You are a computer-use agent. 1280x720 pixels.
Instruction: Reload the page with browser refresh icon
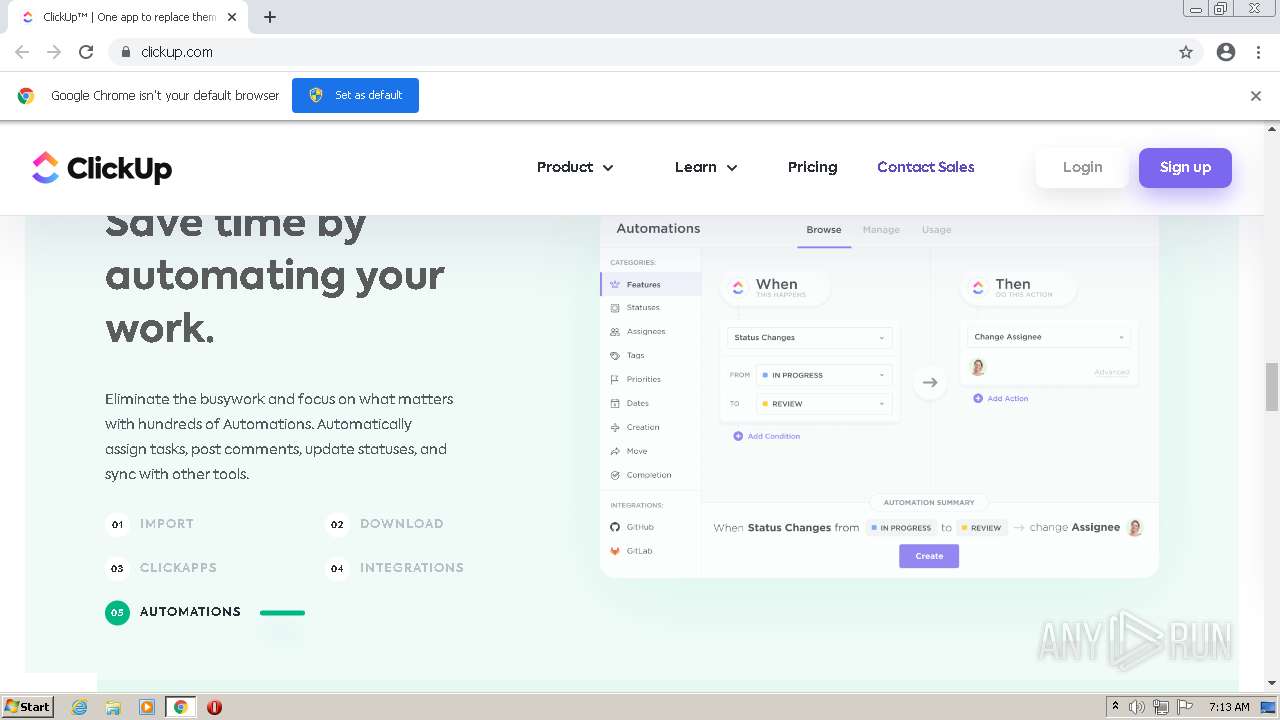[86, 52]
